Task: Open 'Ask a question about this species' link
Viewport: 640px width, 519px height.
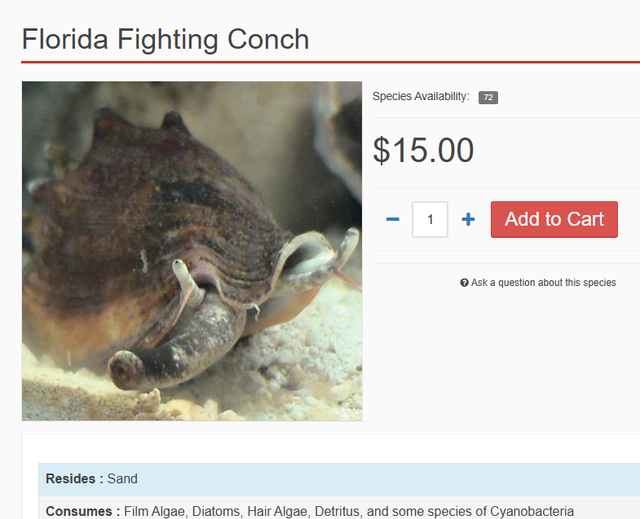Action: tap(543, 283)
